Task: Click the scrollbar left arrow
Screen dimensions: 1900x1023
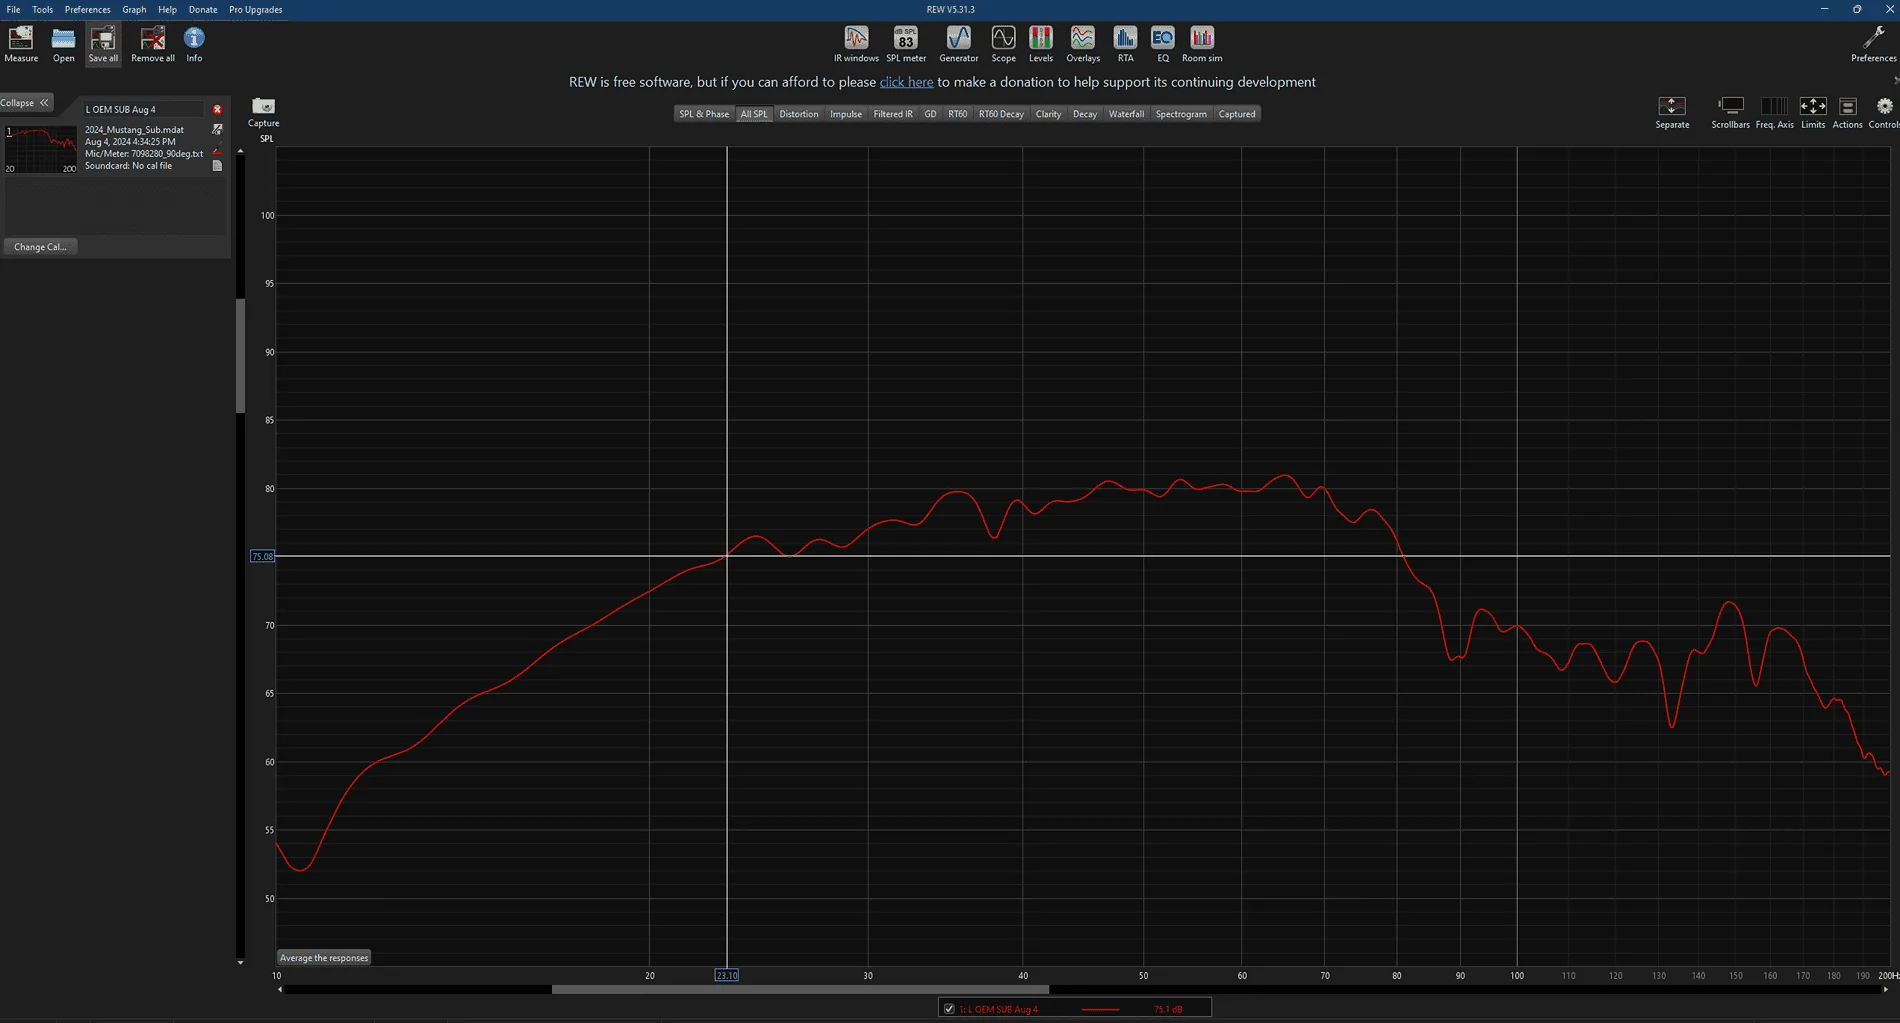Action: (280, 990)
